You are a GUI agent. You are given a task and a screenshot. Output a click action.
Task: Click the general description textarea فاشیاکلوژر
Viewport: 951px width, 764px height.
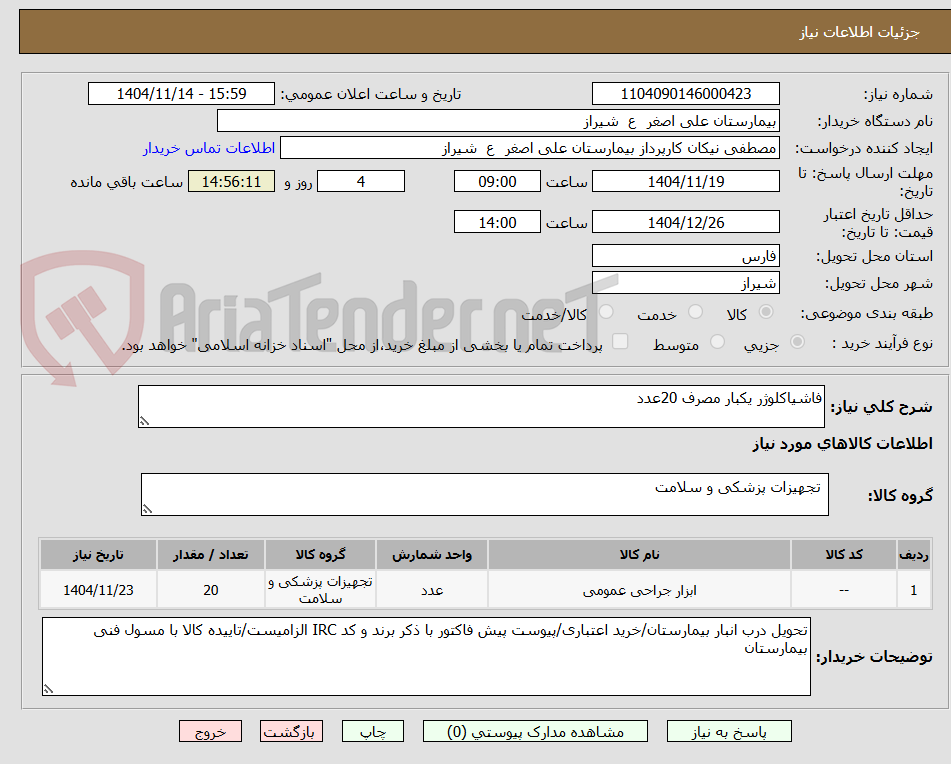tap(481, 406)
